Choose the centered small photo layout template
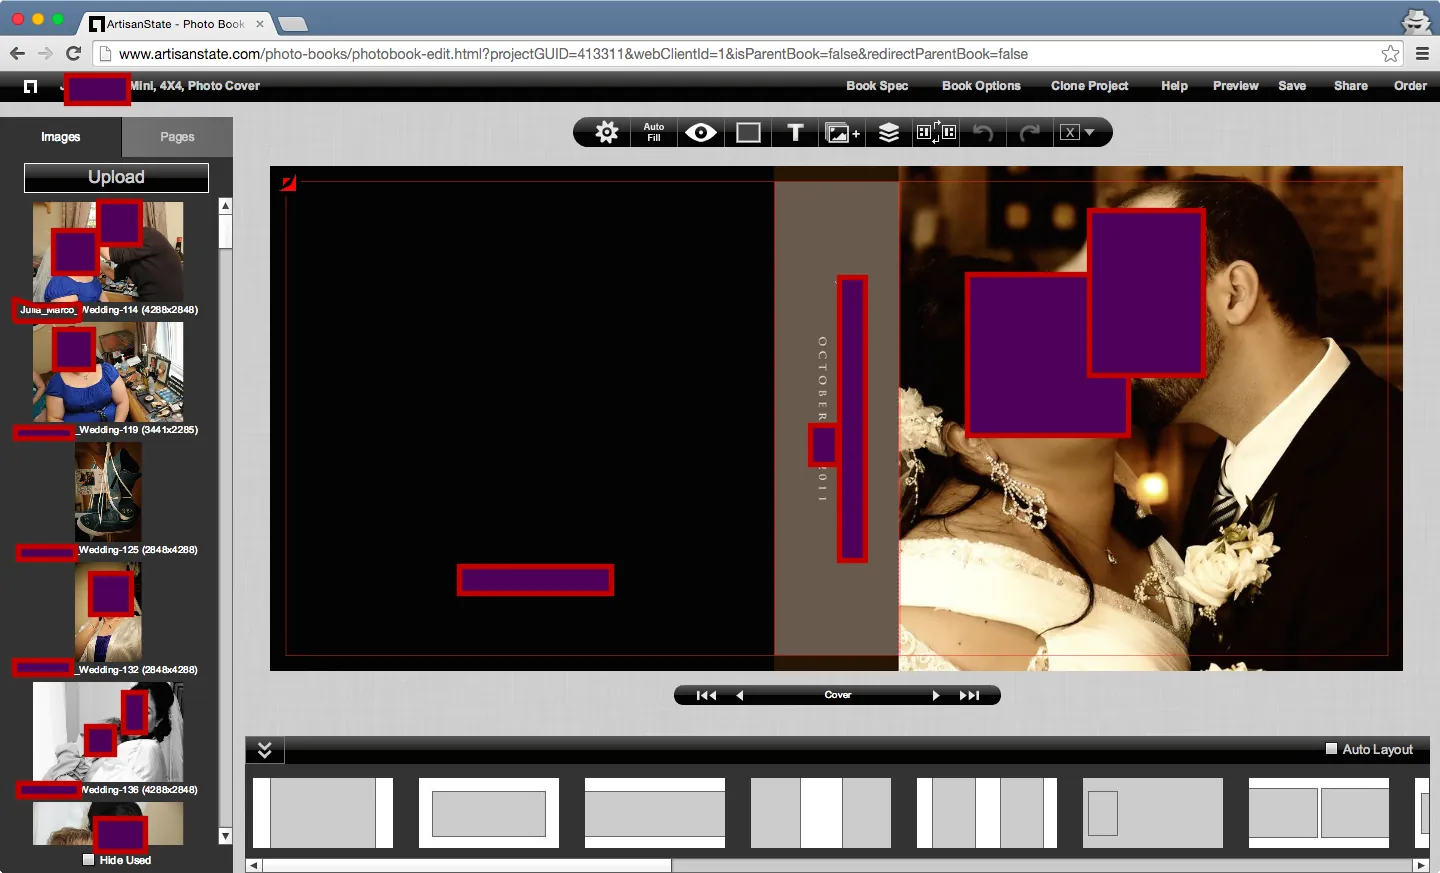This screenshot has width=1440, height=873. 489,813
